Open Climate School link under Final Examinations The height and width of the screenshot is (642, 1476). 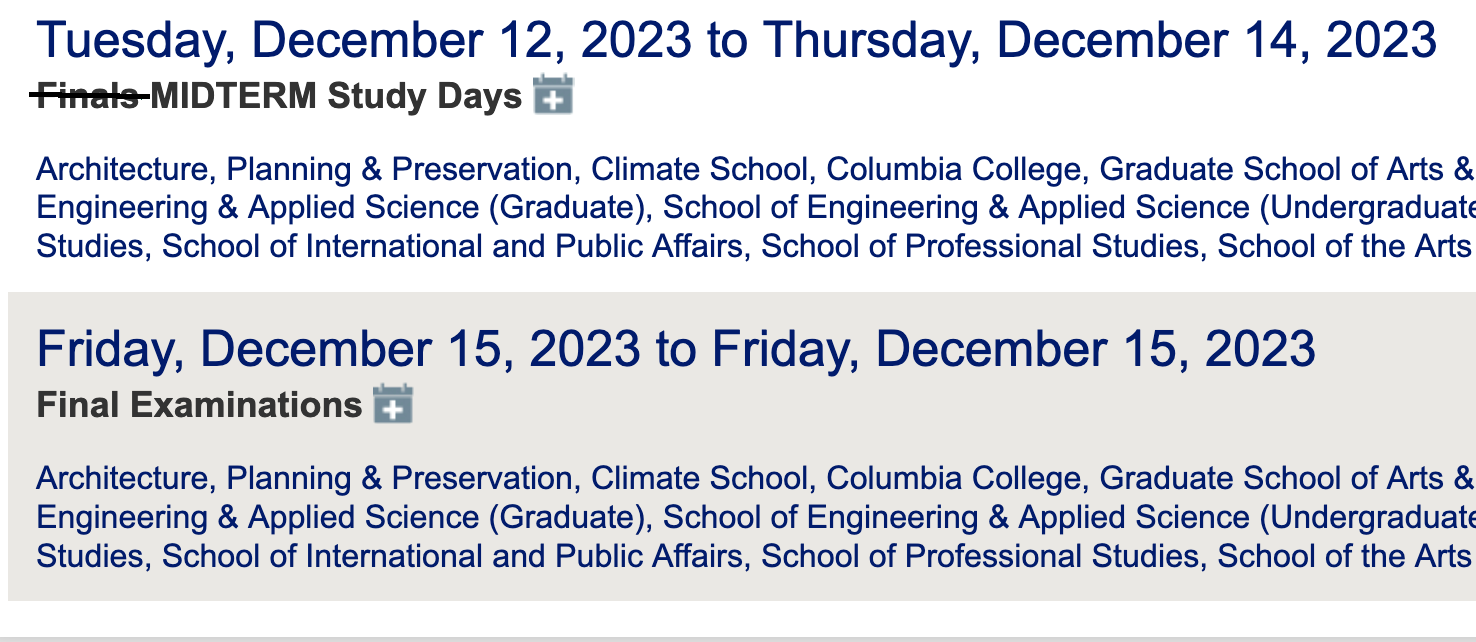pyautogui.click(x=698, y=478)
